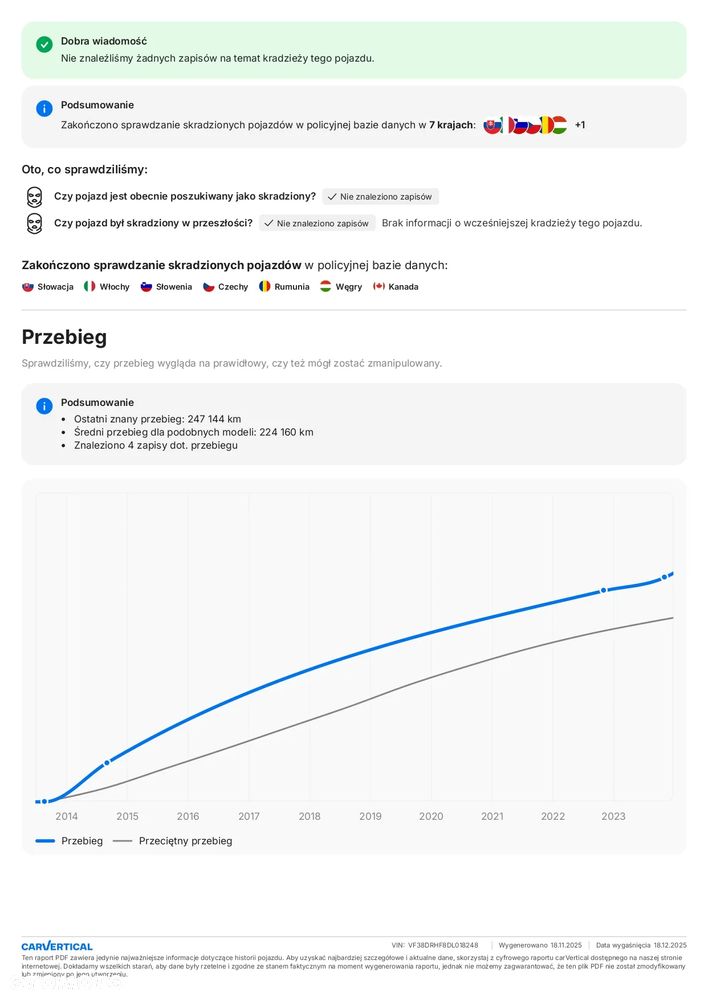Click the Włochy flag icon
This screenshot has width=708, height=1000.
pyautogui.click(x=89, y=287)
